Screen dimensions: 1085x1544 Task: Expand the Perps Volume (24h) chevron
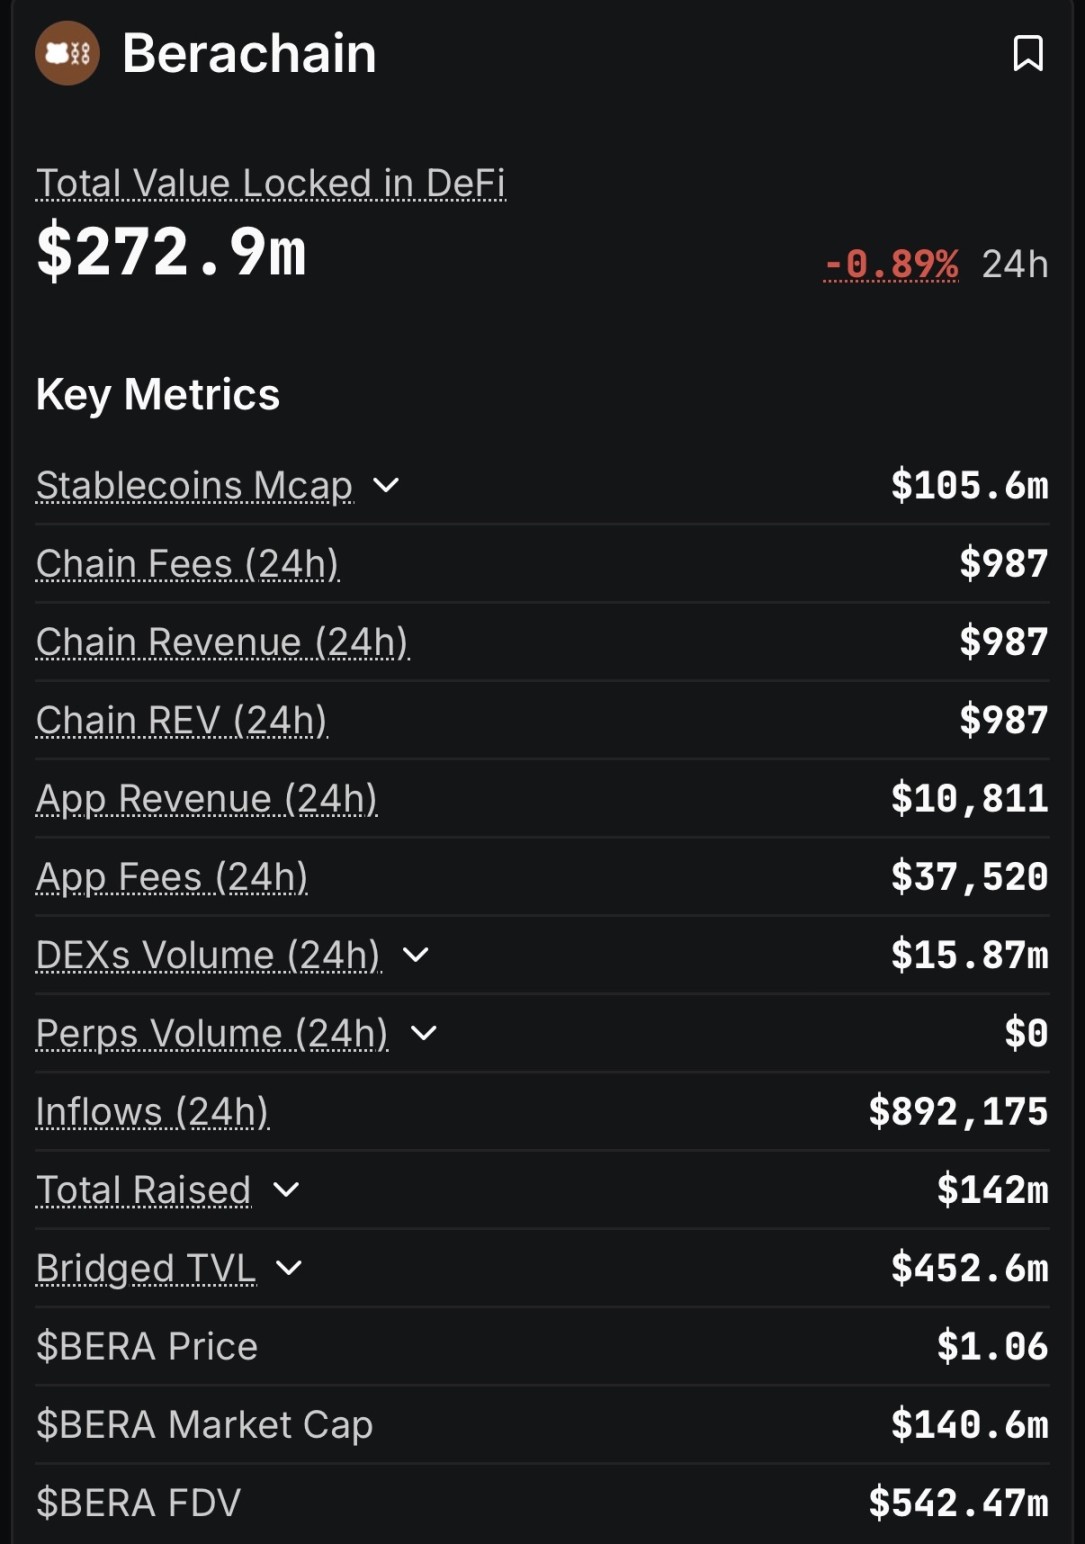pyautogui.click(x=424, y=1033)
